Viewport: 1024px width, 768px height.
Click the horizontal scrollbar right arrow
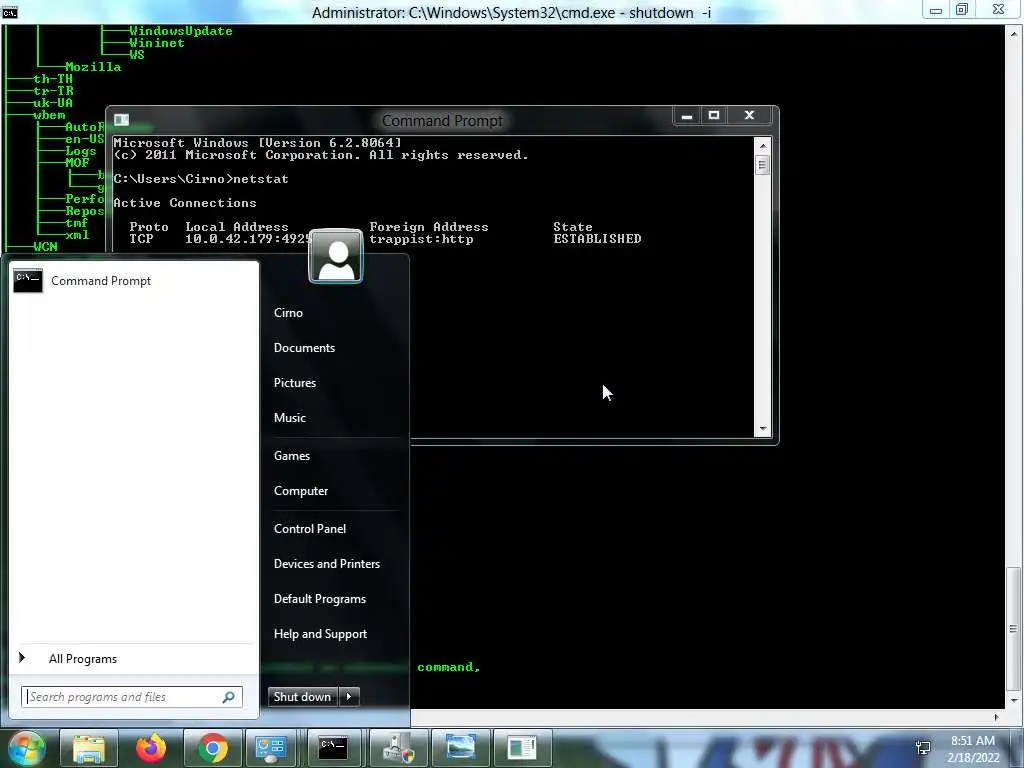(x=996, y=717)
